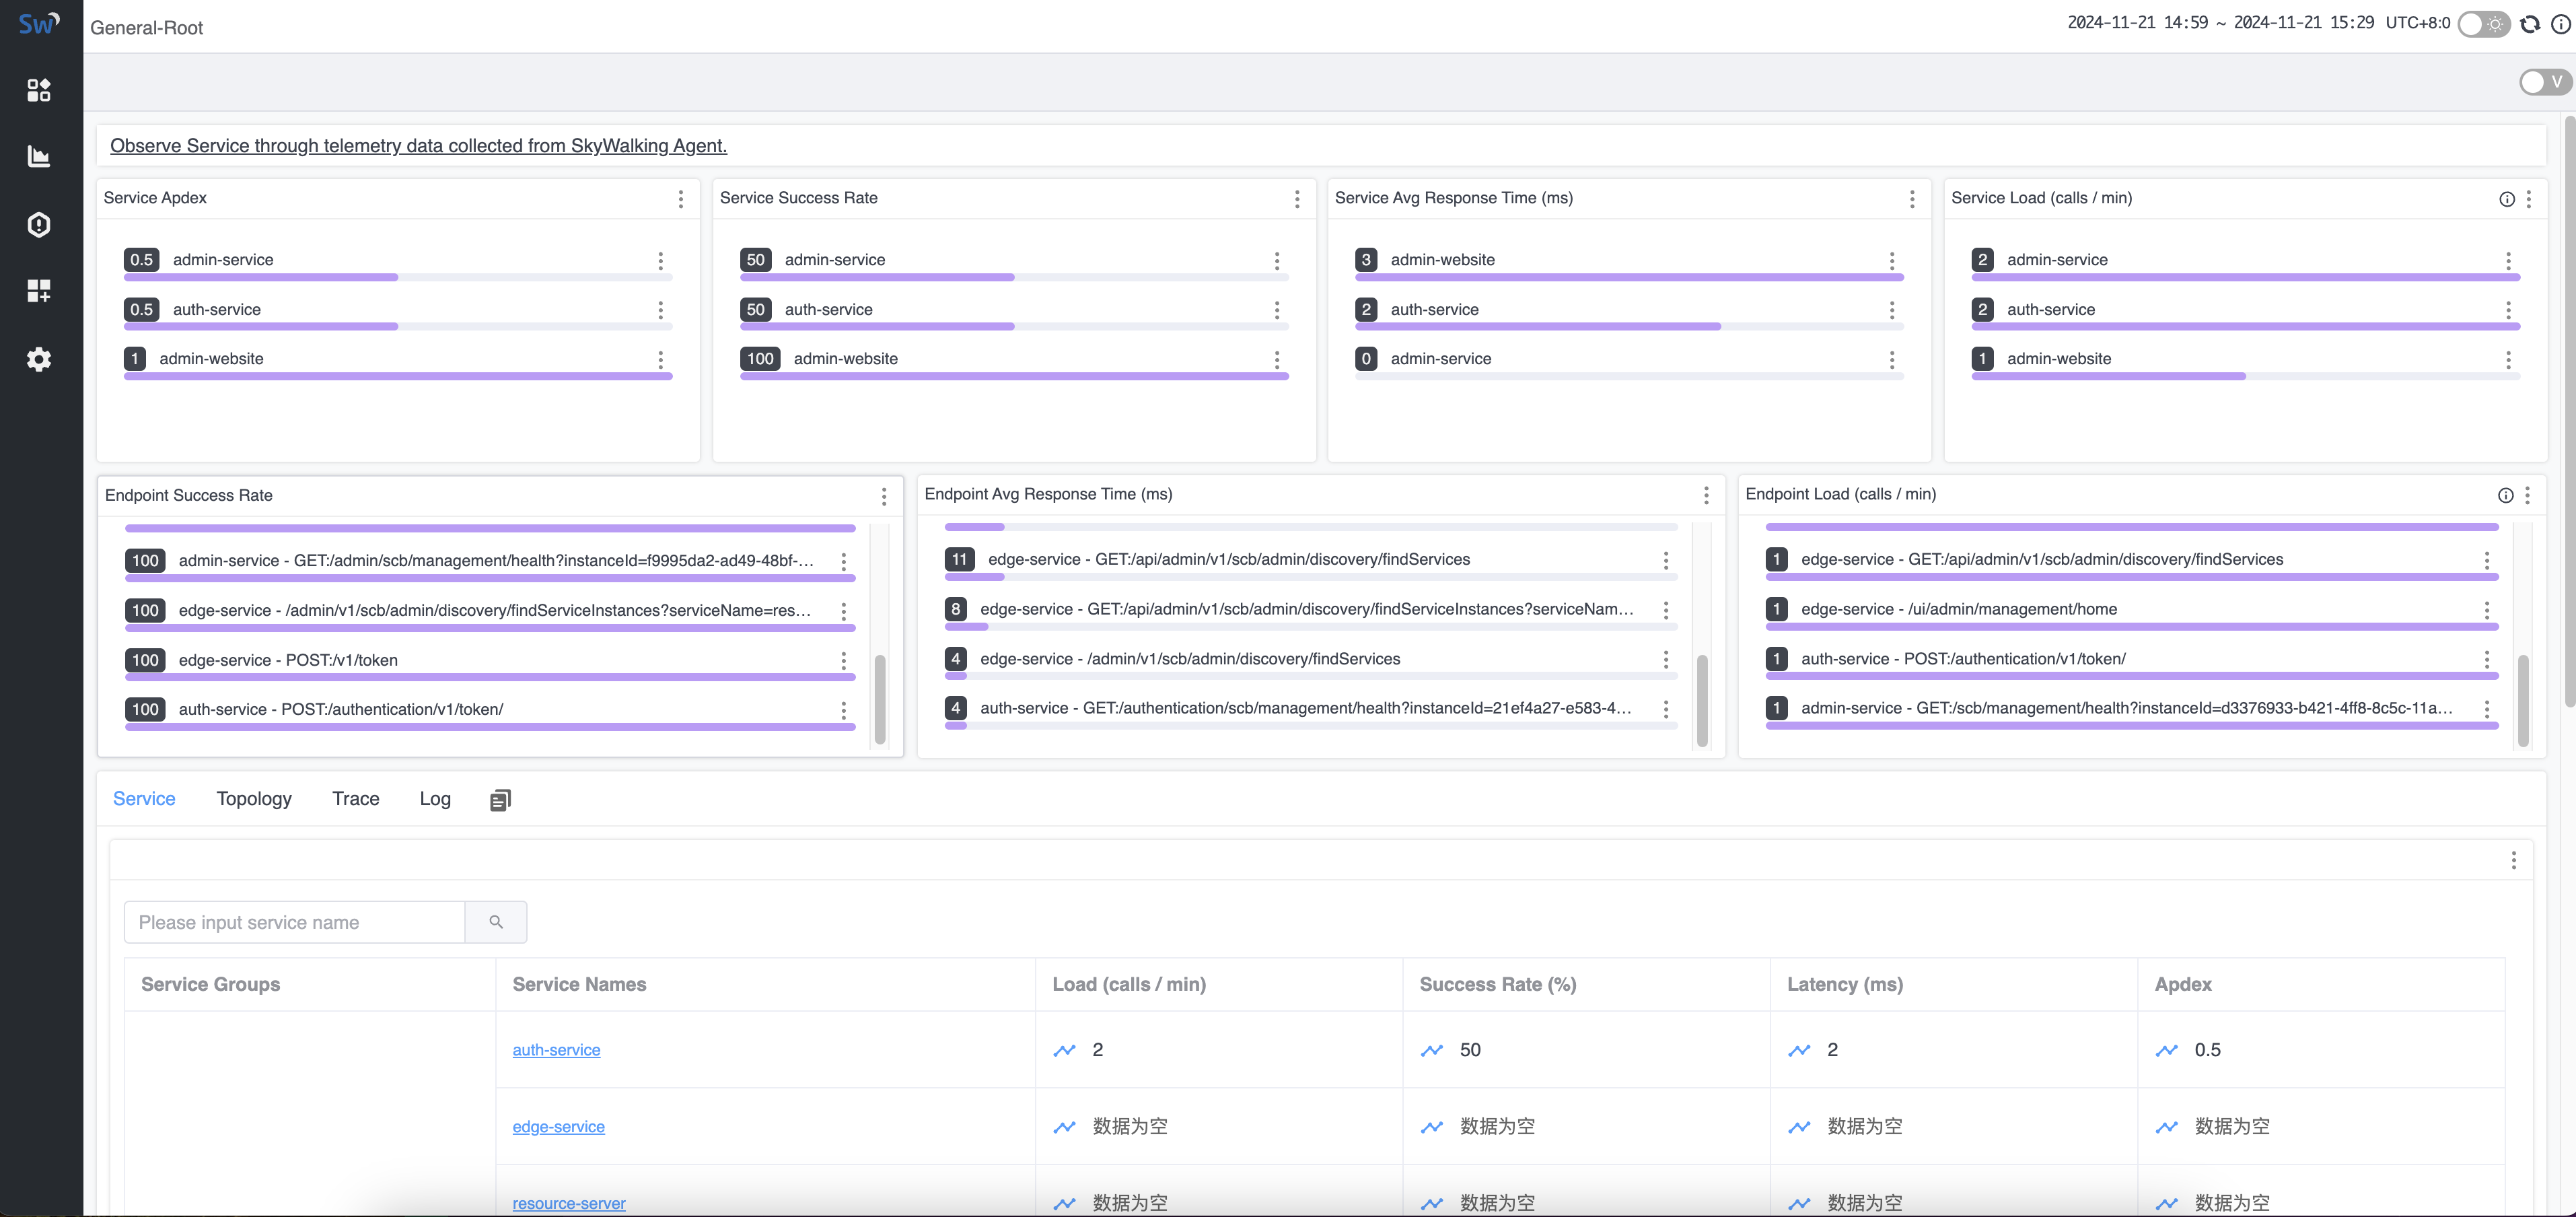Open Service Avg Response Time panel menu

point(1912,199)
